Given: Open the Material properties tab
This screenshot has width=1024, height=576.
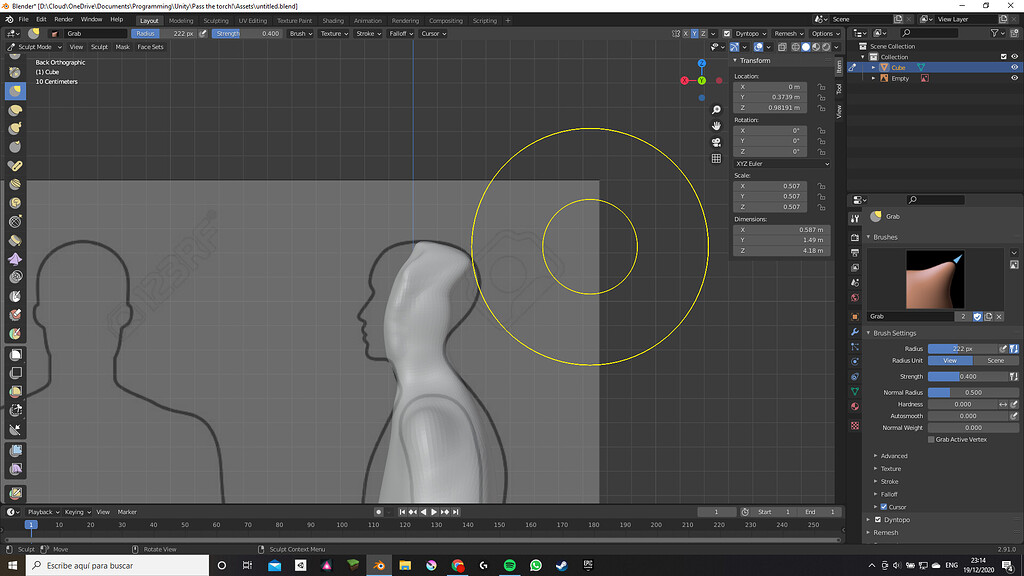Looking at the screenshot, I should [855, 406].
